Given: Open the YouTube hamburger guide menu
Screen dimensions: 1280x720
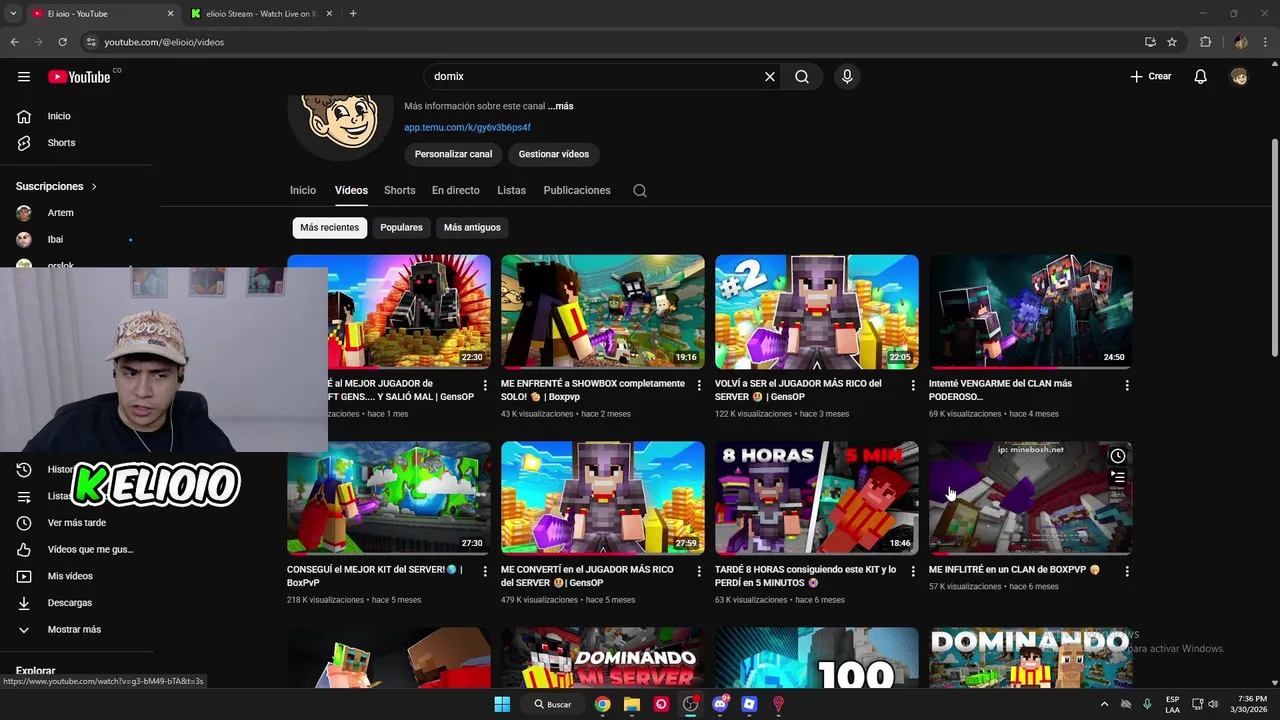Looking at the screenshot, I should tap(24, 76).
